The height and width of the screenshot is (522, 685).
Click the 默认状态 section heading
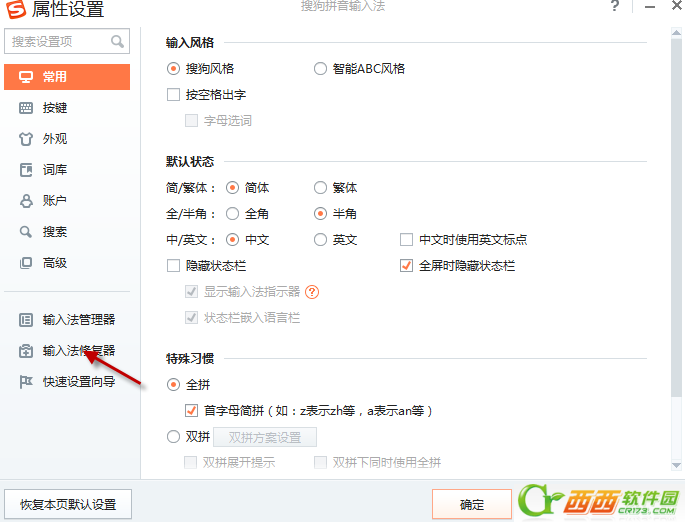pos(190,162)
